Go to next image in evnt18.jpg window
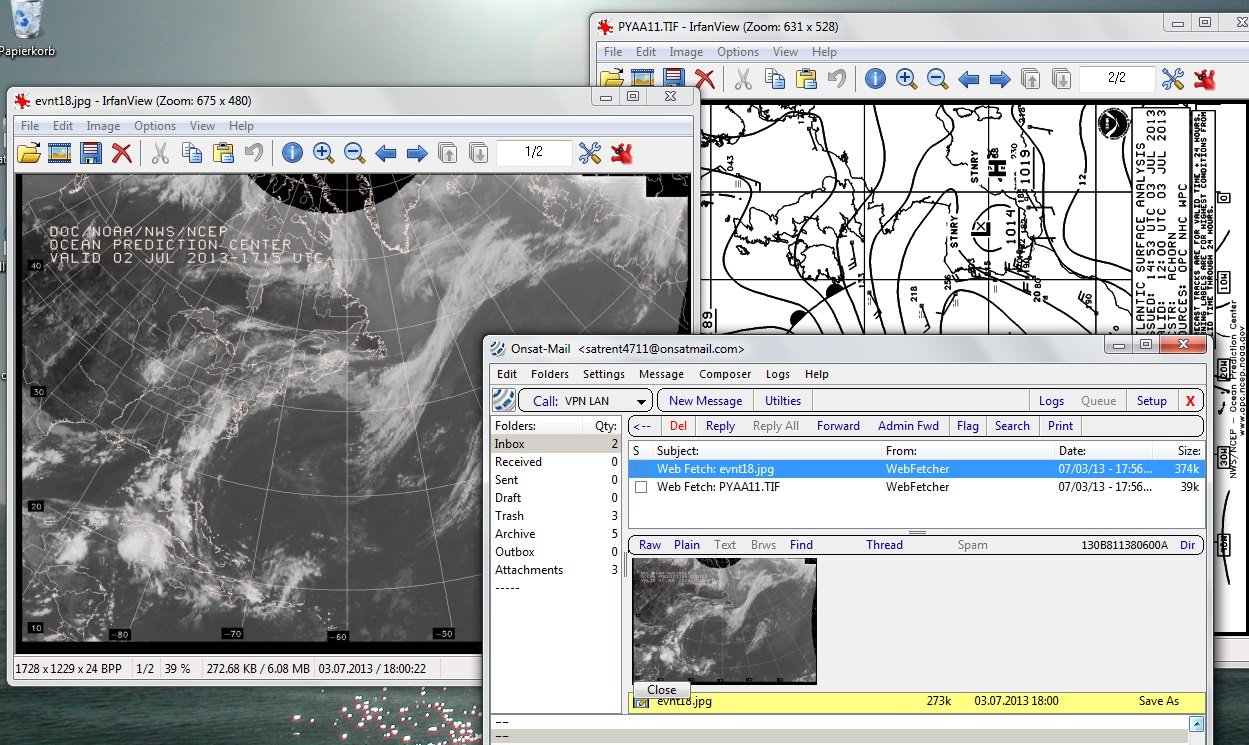The image size is (1249, 745). click(417, 153)
